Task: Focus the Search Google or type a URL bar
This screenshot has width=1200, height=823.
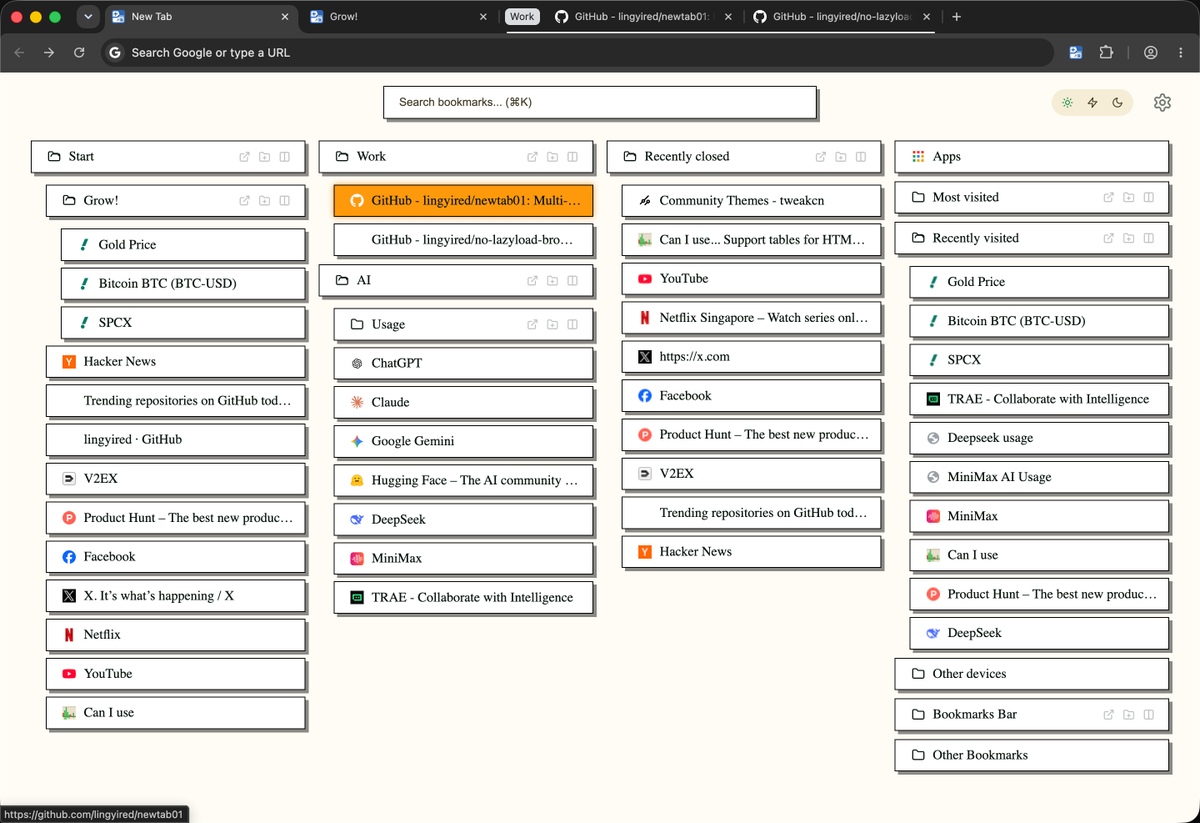Action: click(577, 52)
